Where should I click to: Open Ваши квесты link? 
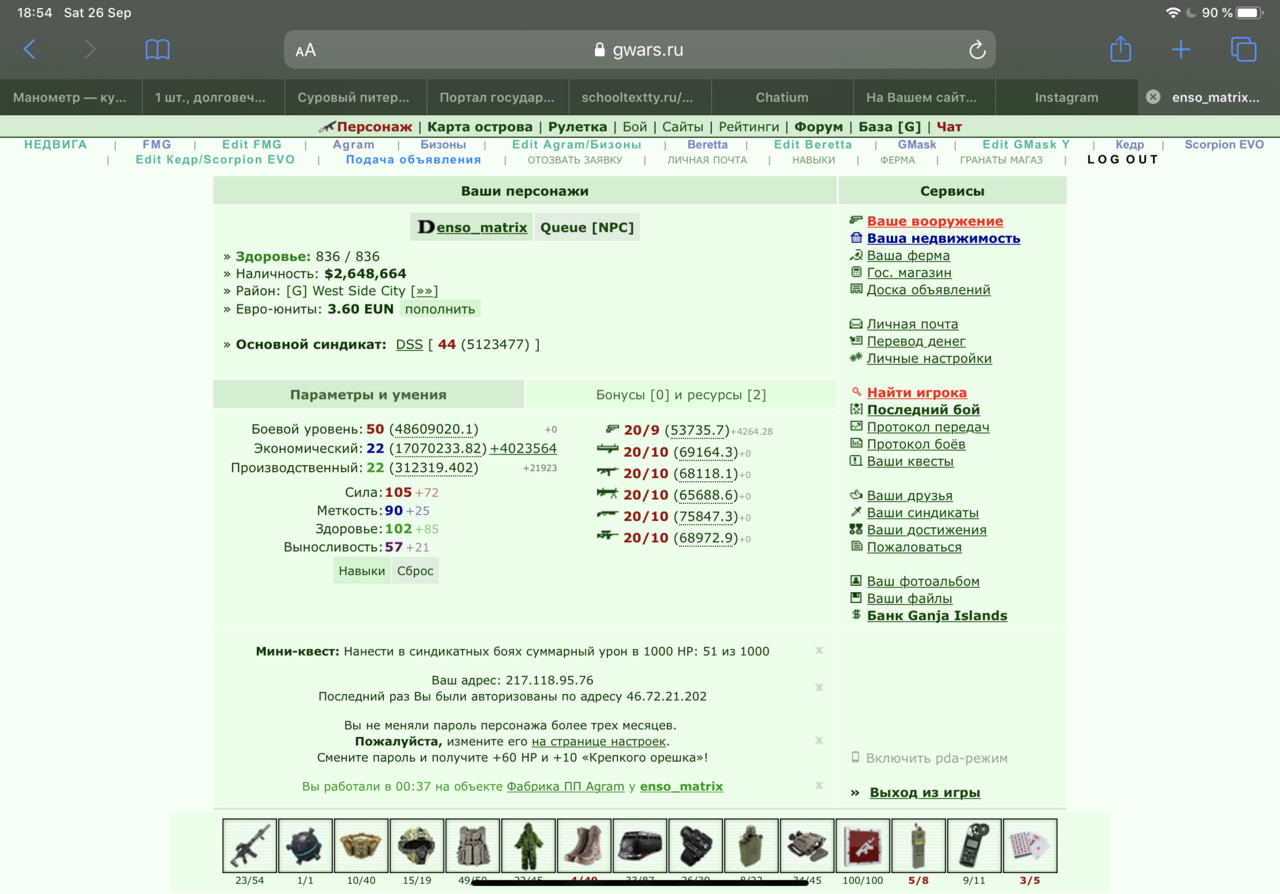910,461
